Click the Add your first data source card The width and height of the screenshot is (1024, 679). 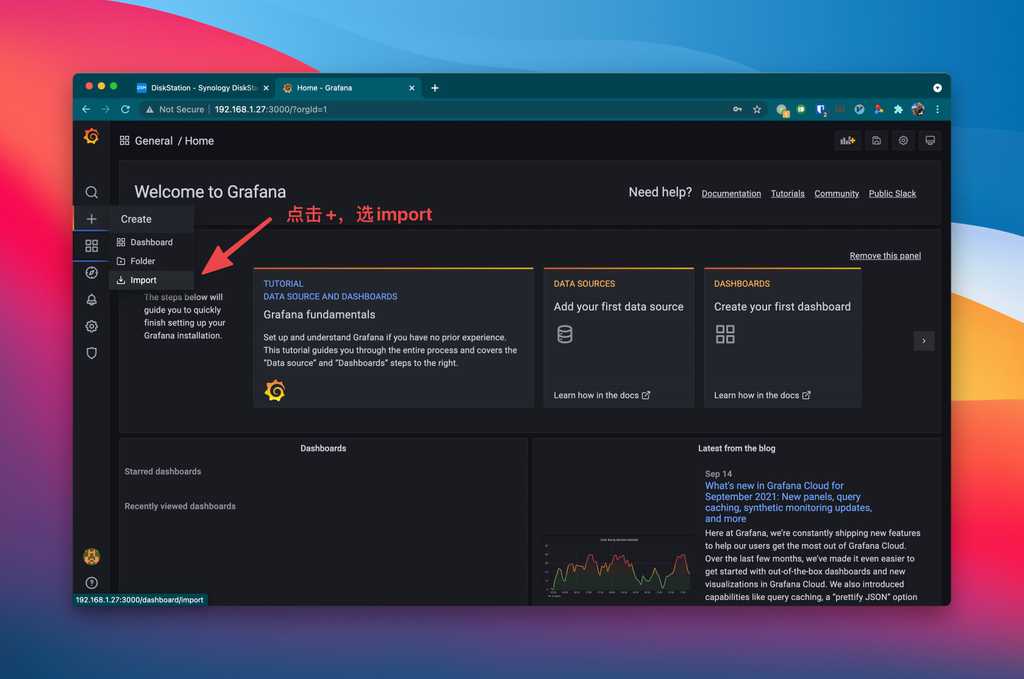618,338
